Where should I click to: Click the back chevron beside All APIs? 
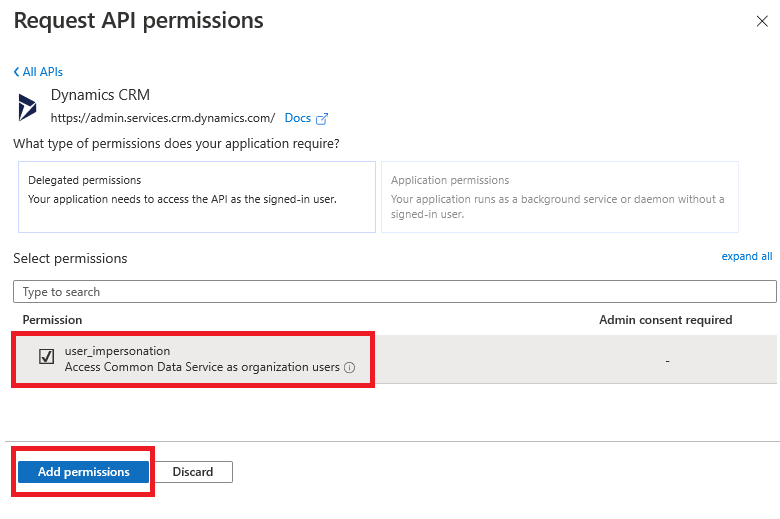point(16,72)
